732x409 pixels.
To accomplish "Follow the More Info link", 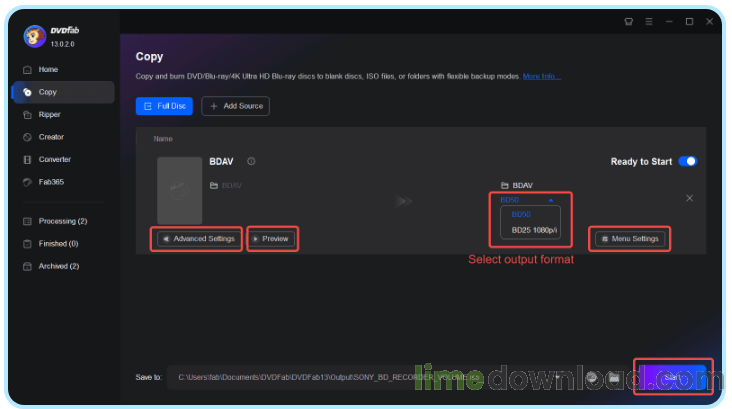I will (x=541, y=76).
